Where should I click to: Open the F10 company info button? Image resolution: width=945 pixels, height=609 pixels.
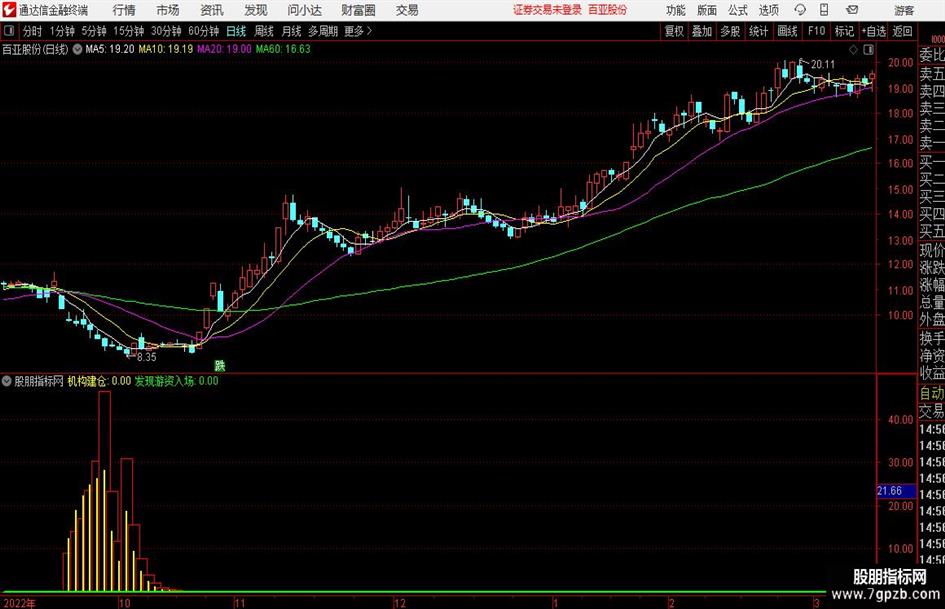(817, 31)
